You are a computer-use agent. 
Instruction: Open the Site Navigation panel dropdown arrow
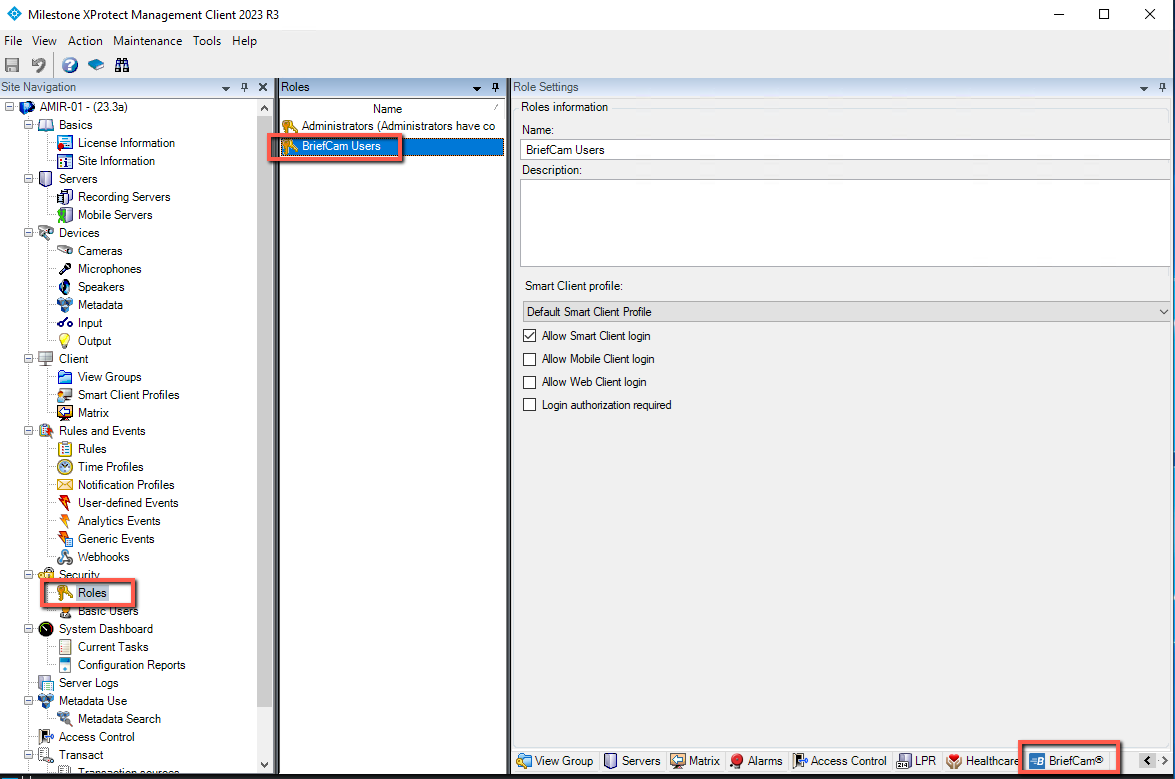tap(226, 88)
